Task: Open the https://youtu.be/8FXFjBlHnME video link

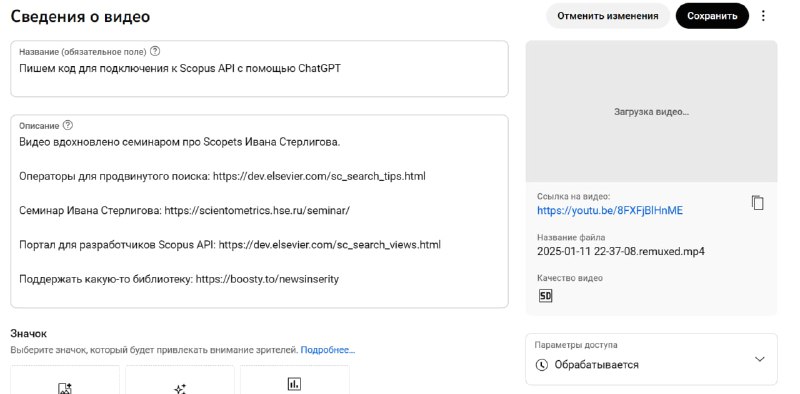Action: 610,210
